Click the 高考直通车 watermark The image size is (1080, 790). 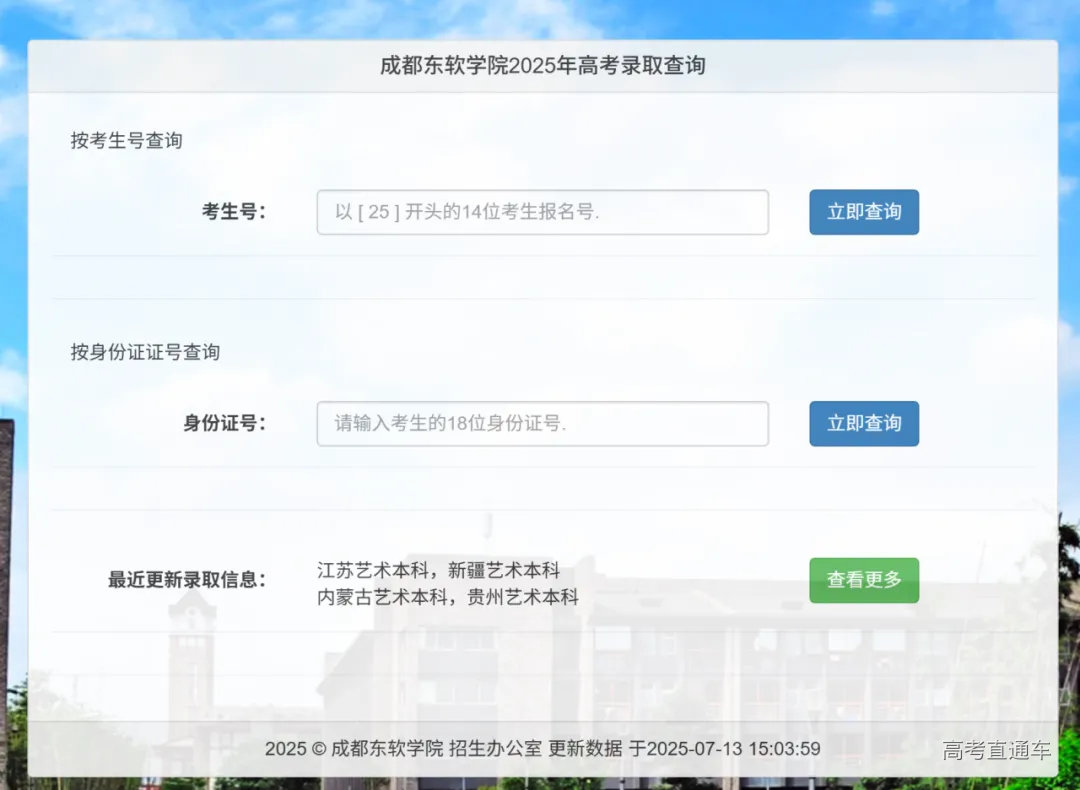tap(997, 749)
